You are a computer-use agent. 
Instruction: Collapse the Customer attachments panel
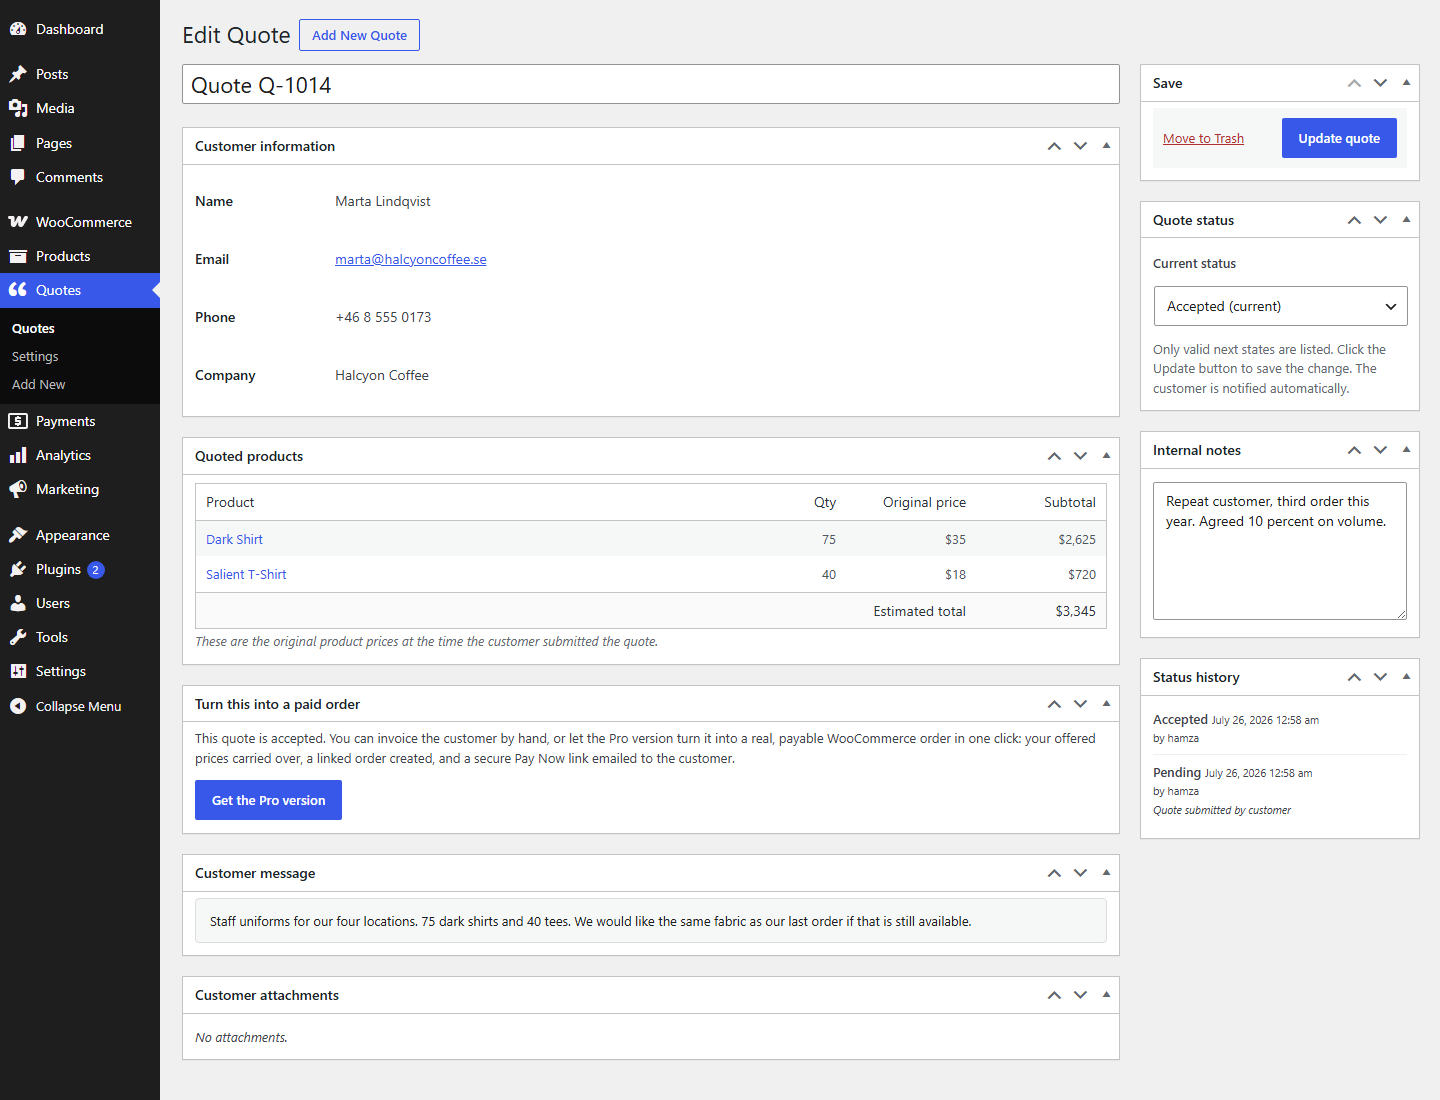(x=1106, y=995)
